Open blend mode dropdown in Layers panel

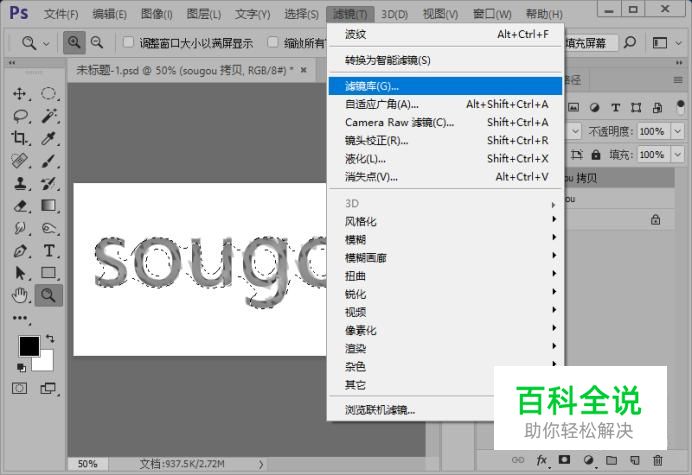tap(574, 131)
